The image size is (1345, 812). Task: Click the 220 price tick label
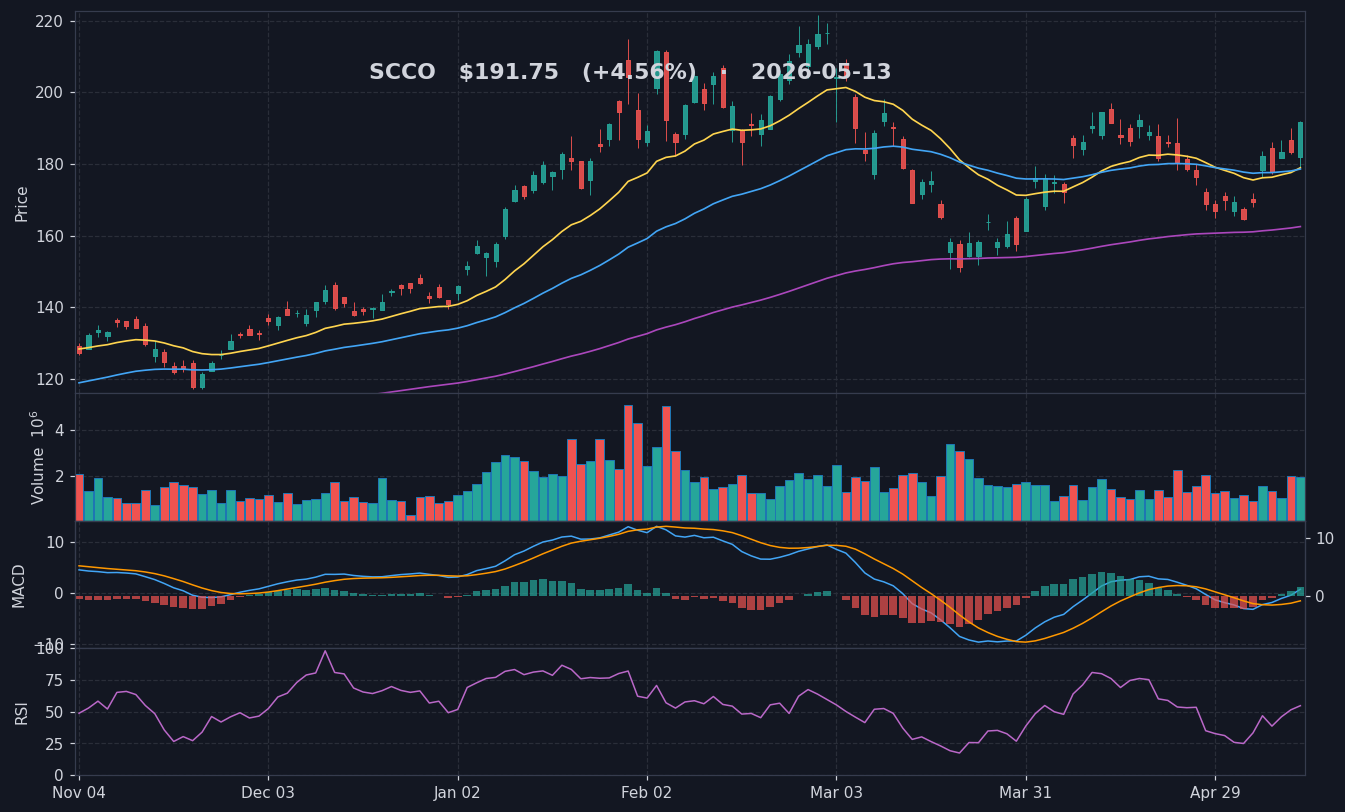tap(48, 22)
